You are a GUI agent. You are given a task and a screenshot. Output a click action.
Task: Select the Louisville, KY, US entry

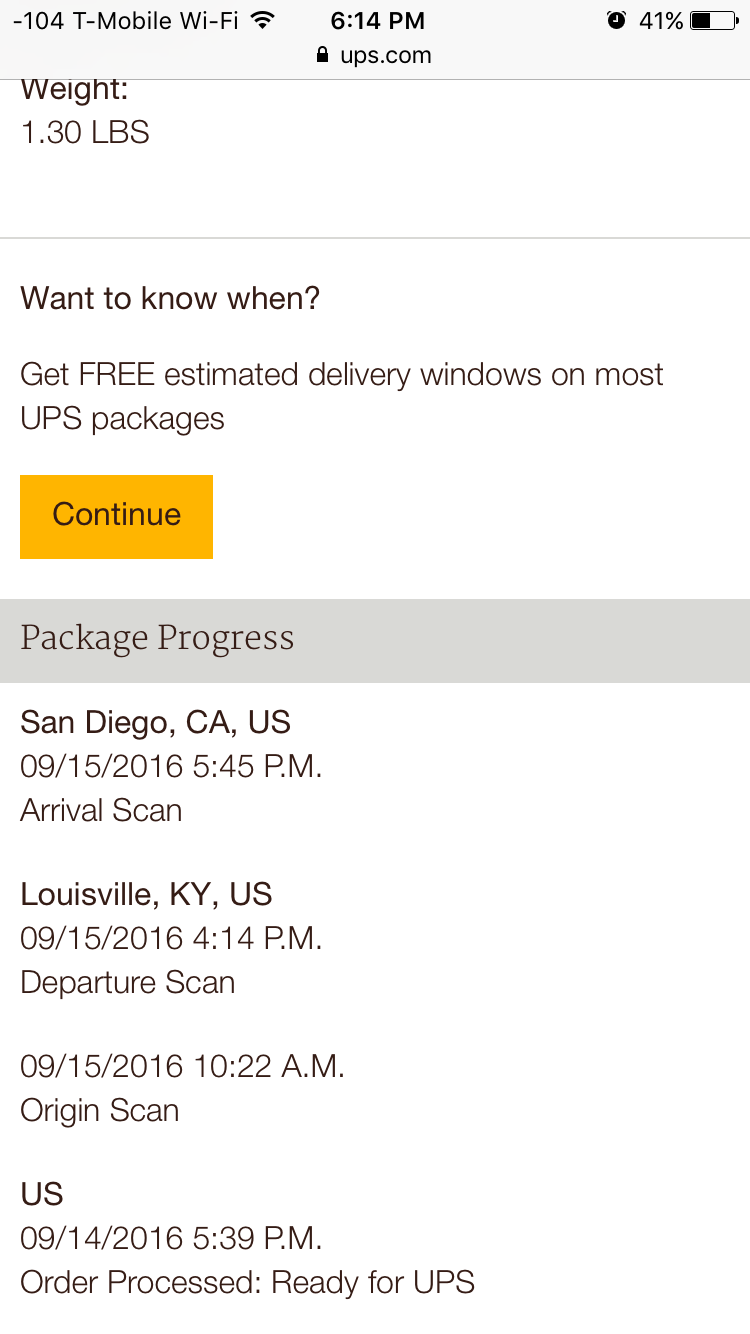point(146,894)
